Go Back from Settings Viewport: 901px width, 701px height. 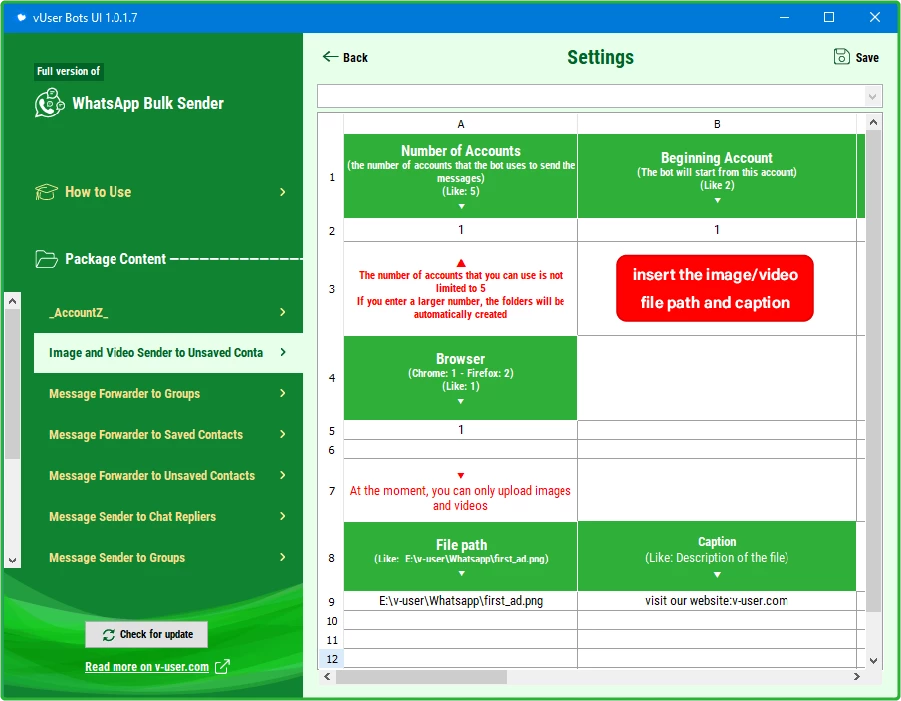(345, 57)
